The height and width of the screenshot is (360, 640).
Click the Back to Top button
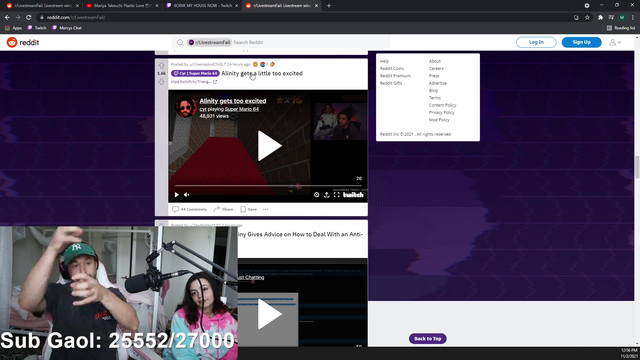428,339
